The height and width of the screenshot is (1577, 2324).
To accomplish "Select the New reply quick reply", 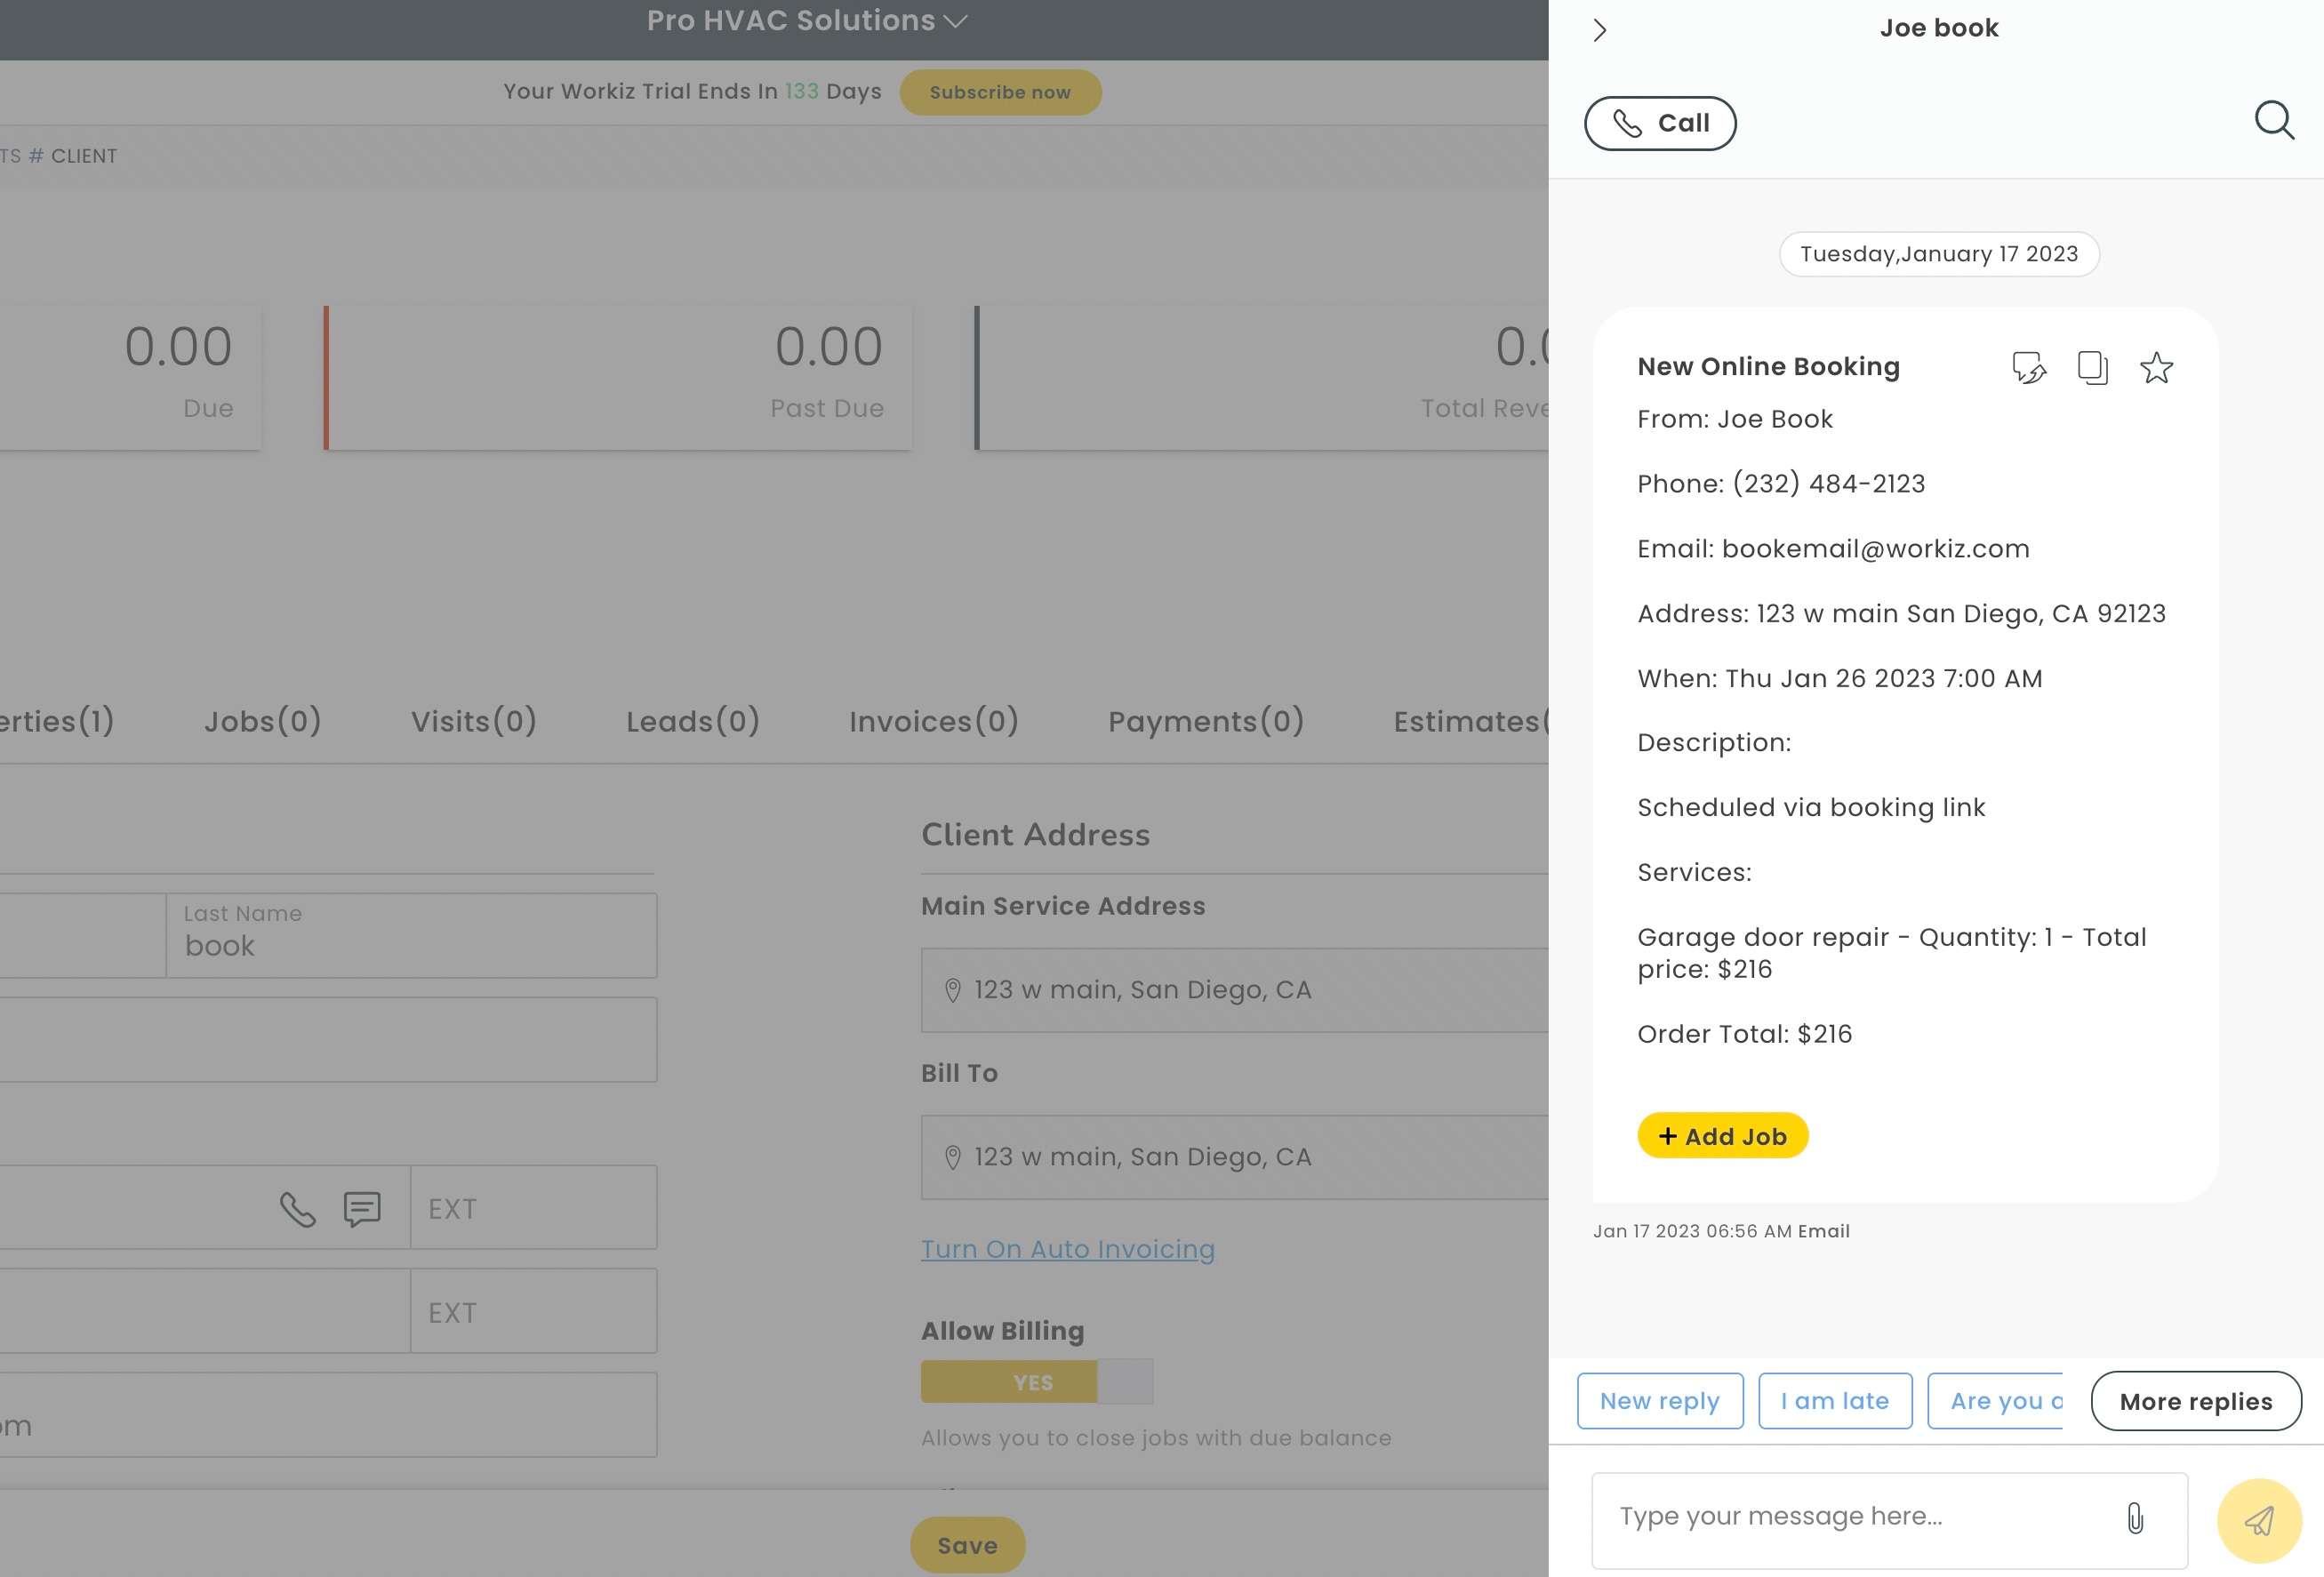I will click(1660, 1401).
